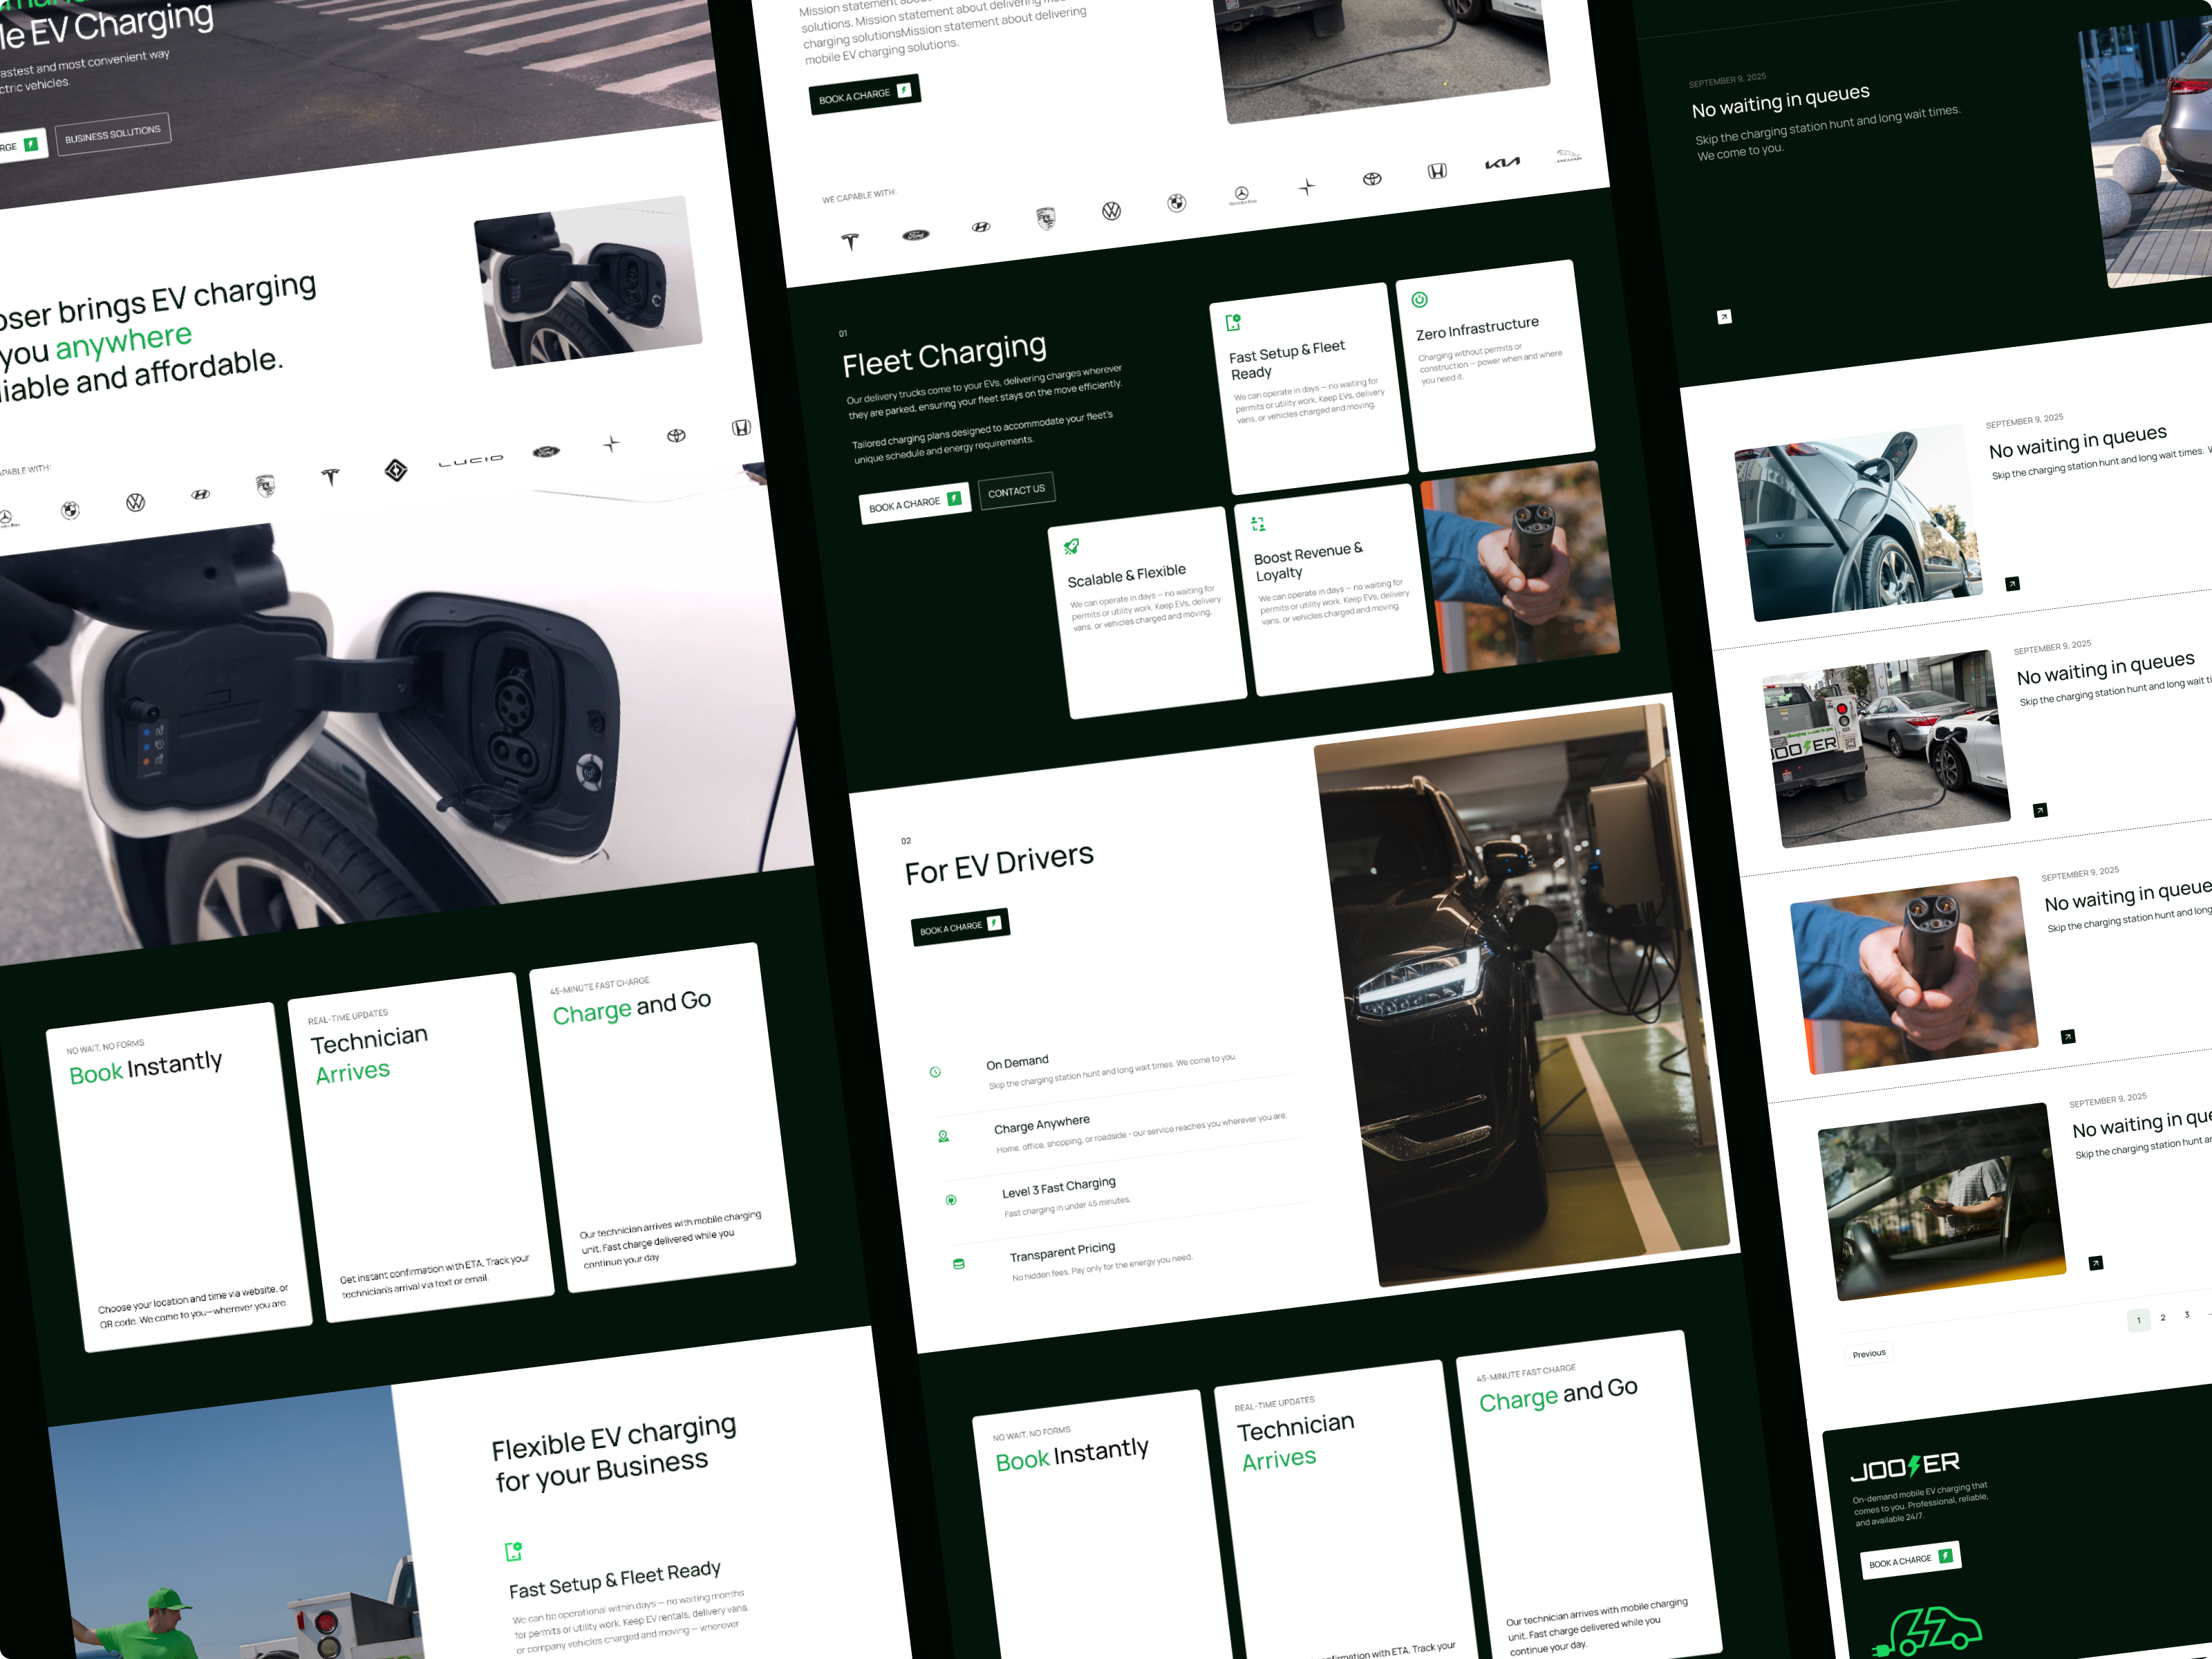The width and height of the screenshot is (2212, 1659).
Task: Click the Renault diamond logo on the left homepage
Action: tap(396, 470)
